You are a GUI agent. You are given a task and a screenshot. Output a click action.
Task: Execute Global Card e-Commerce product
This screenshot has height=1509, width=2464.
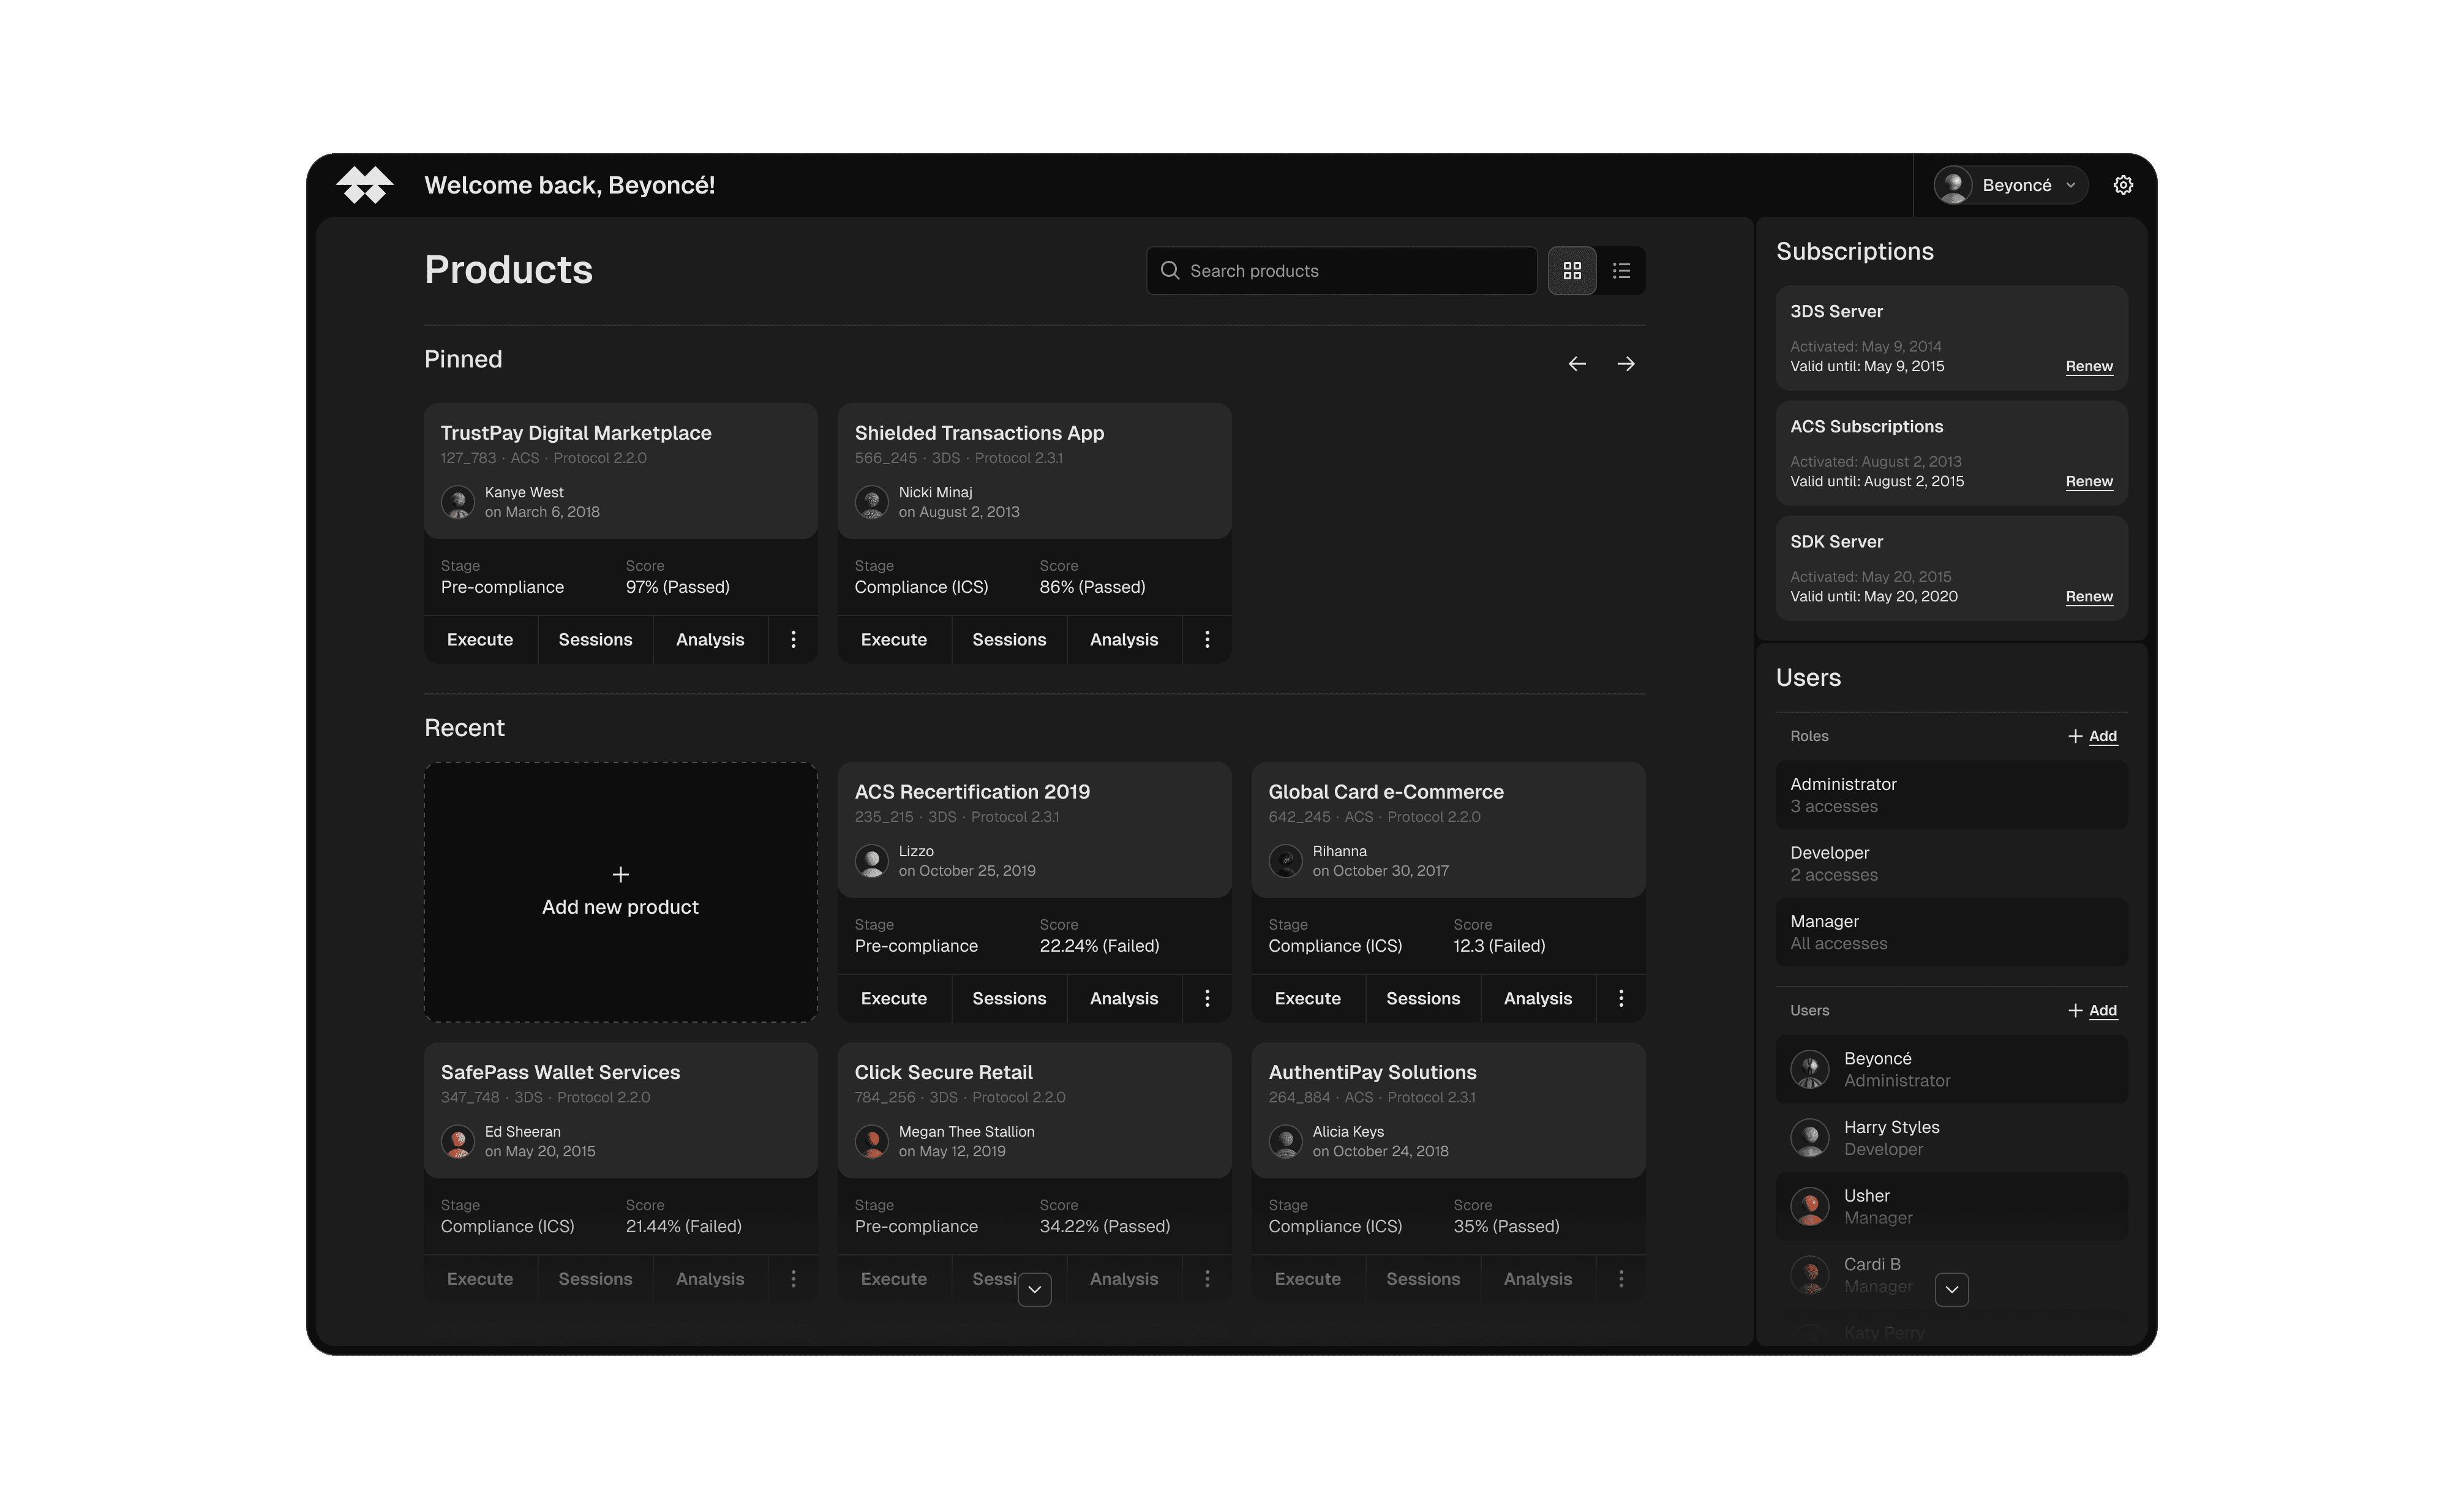coord(1307,999)
